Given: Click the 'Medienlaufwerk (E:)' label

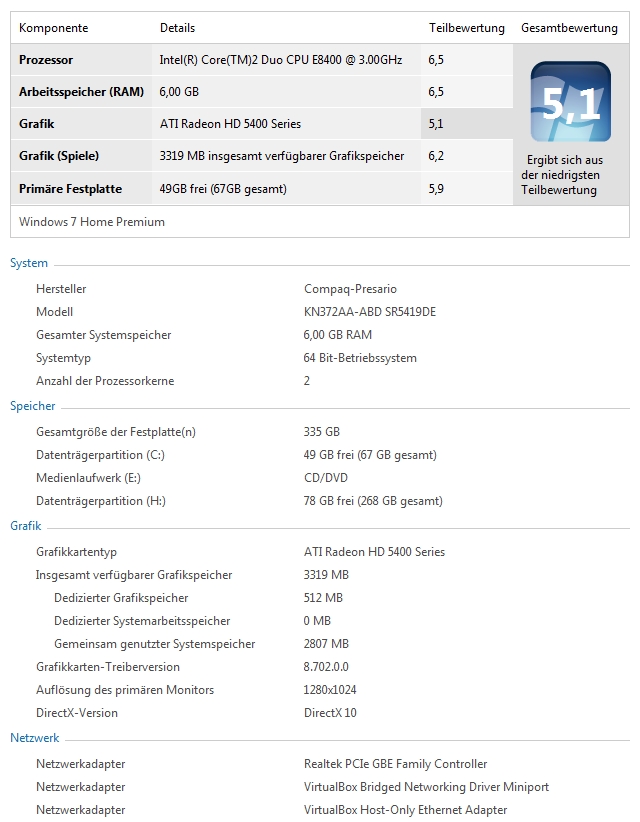Looking at the screenshot, I should coord(88,478).
